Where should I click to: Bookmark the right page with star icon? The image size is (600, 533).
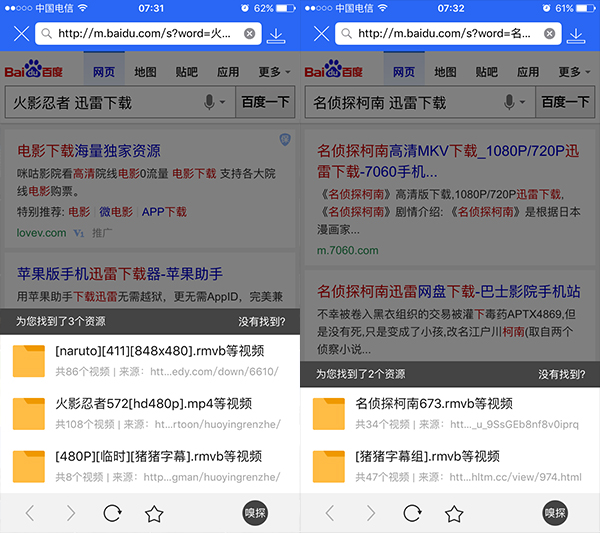pyautogui.click(x=454, y=513)
